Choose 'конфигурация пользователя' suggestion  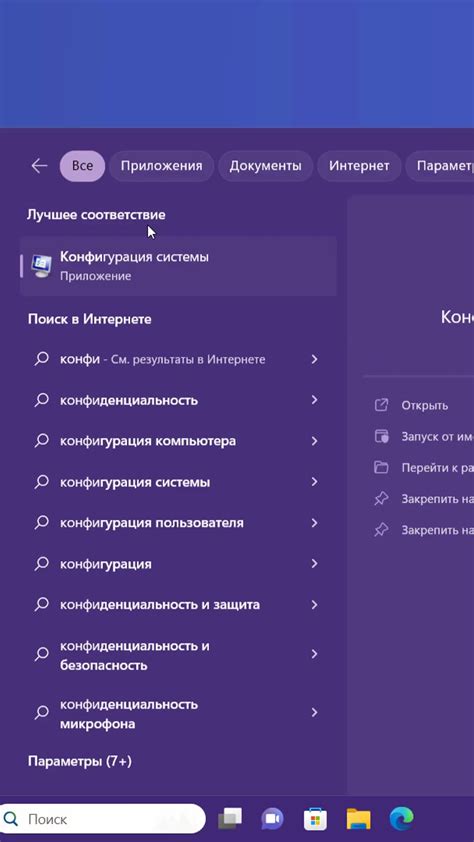[x=151, y=523]
